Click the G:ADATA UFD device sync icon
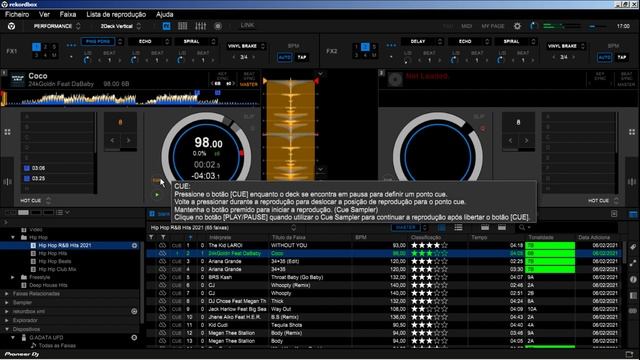 point(134,338)
